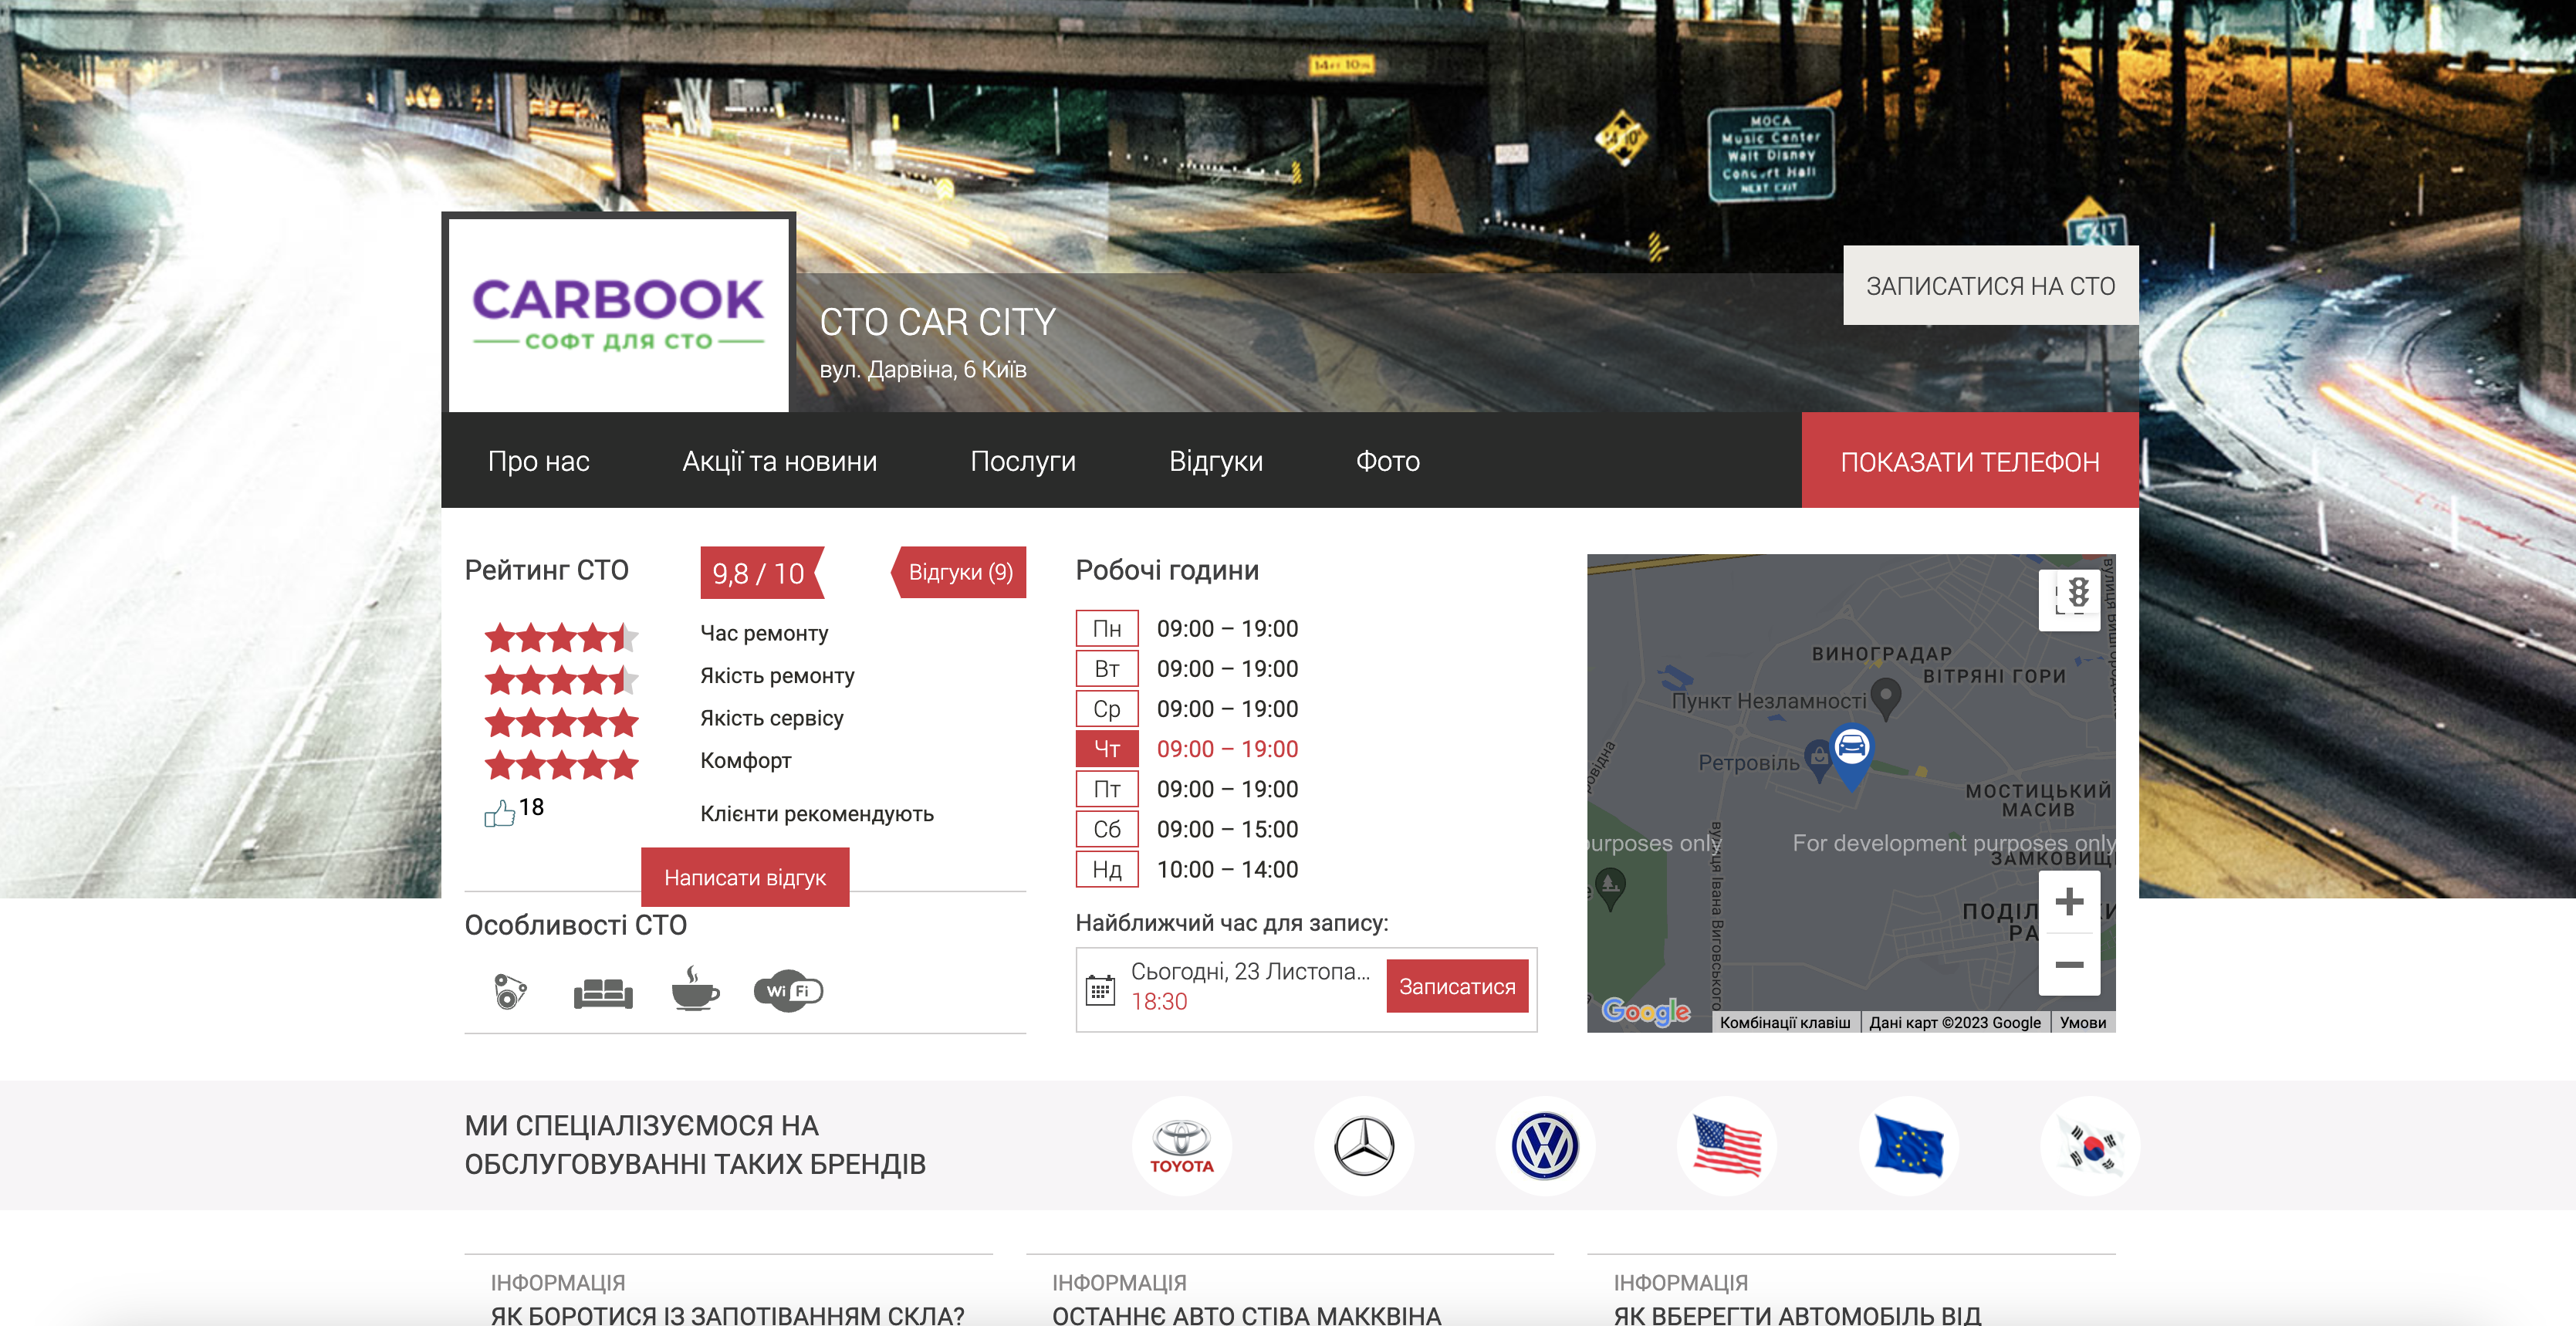Open the Про нас tab
Image resolution: width=2576 pixels, height=1326 pixels.
(538, 461)
